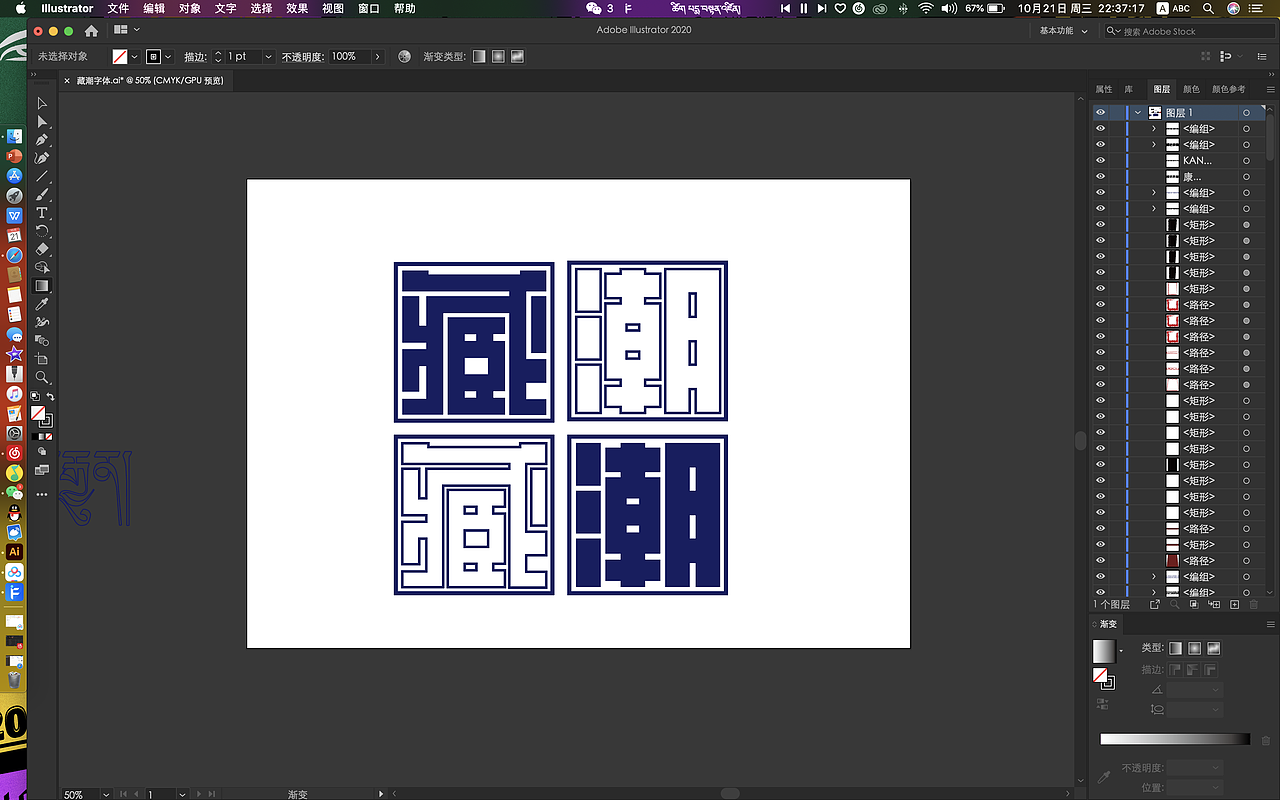
Task: Hide the 图层 1 layer
Action: [1101, 112]
